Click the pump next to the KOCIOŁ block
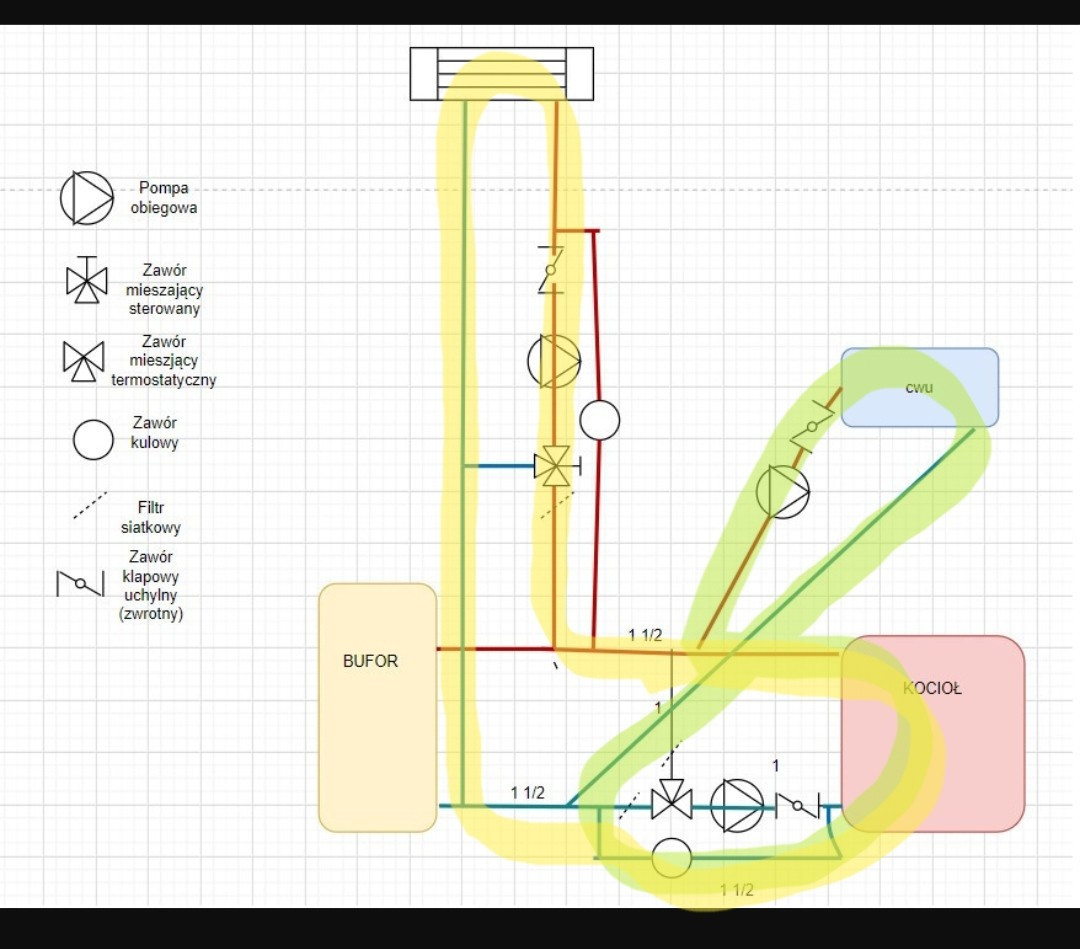 click(737, 805)
